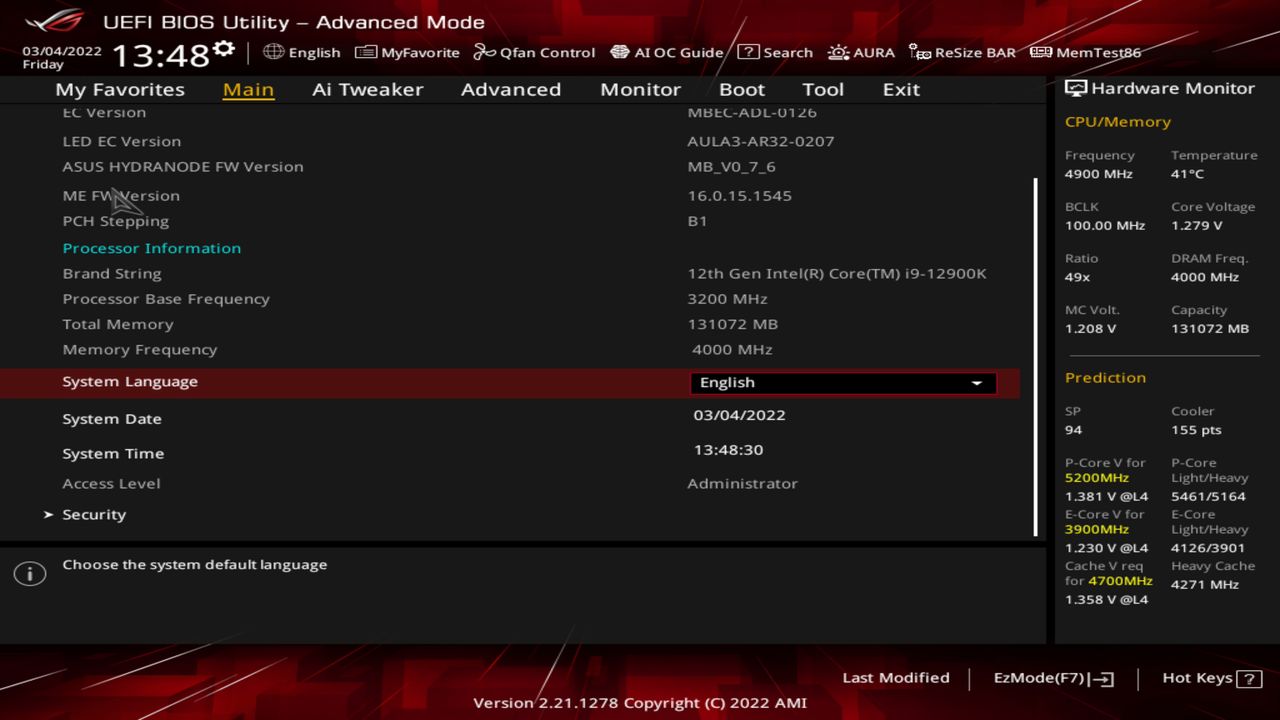The width and height of the screenshot is (1280, 720).
Task: Select the System Language row
Action: (x=510, y=383)
